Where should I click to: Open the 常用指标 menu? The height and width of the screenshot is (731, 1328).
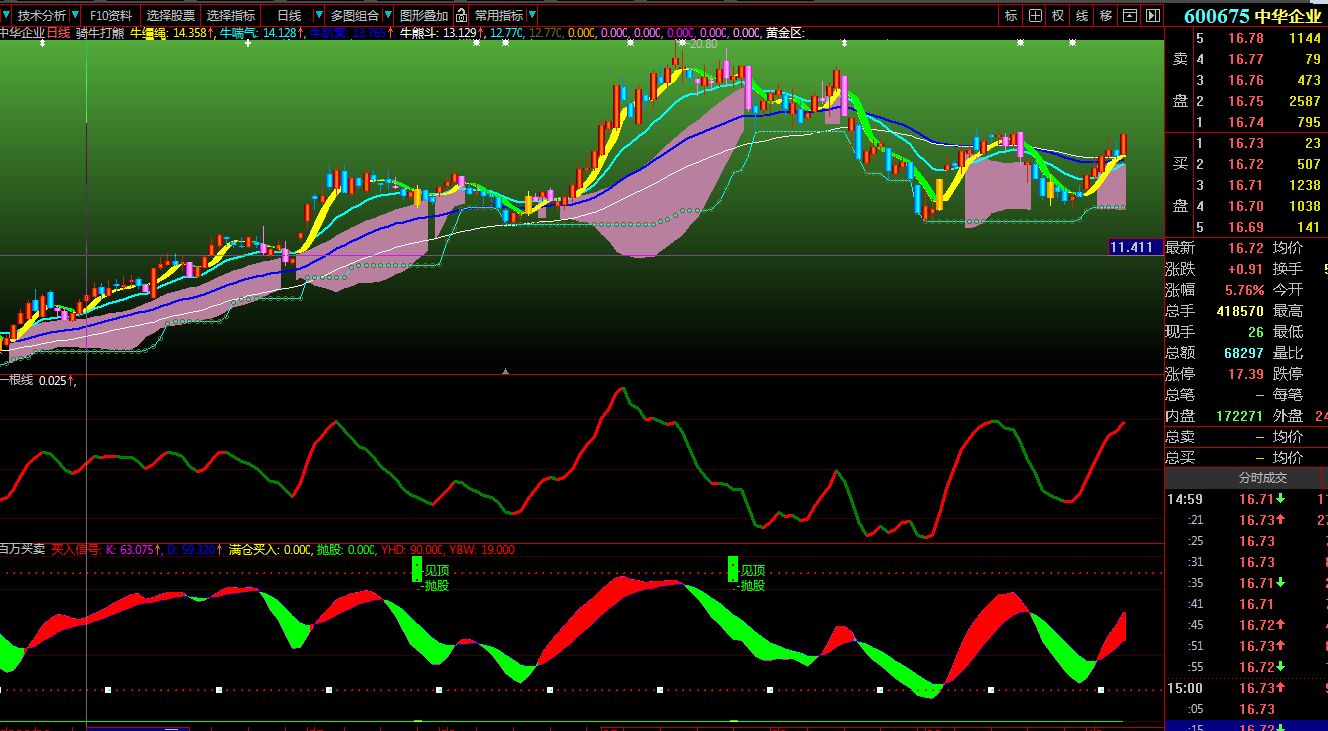tap(498, 15)
